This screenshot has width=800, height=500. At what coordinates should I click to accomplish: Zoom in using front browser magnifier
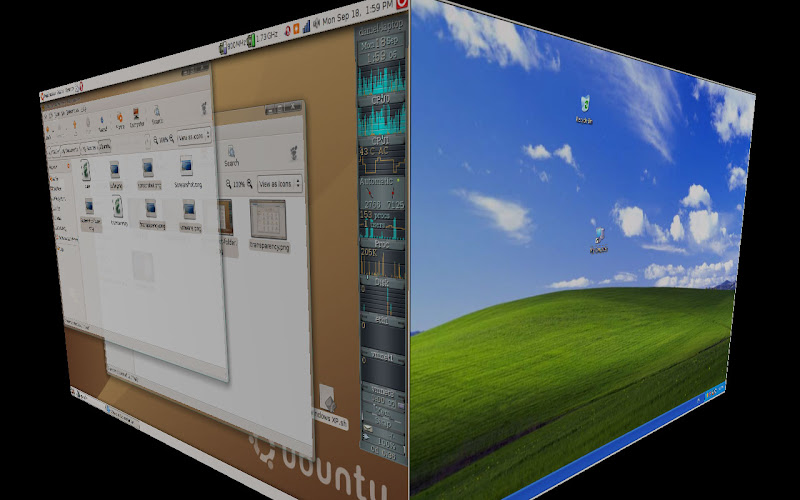point(172,138)
